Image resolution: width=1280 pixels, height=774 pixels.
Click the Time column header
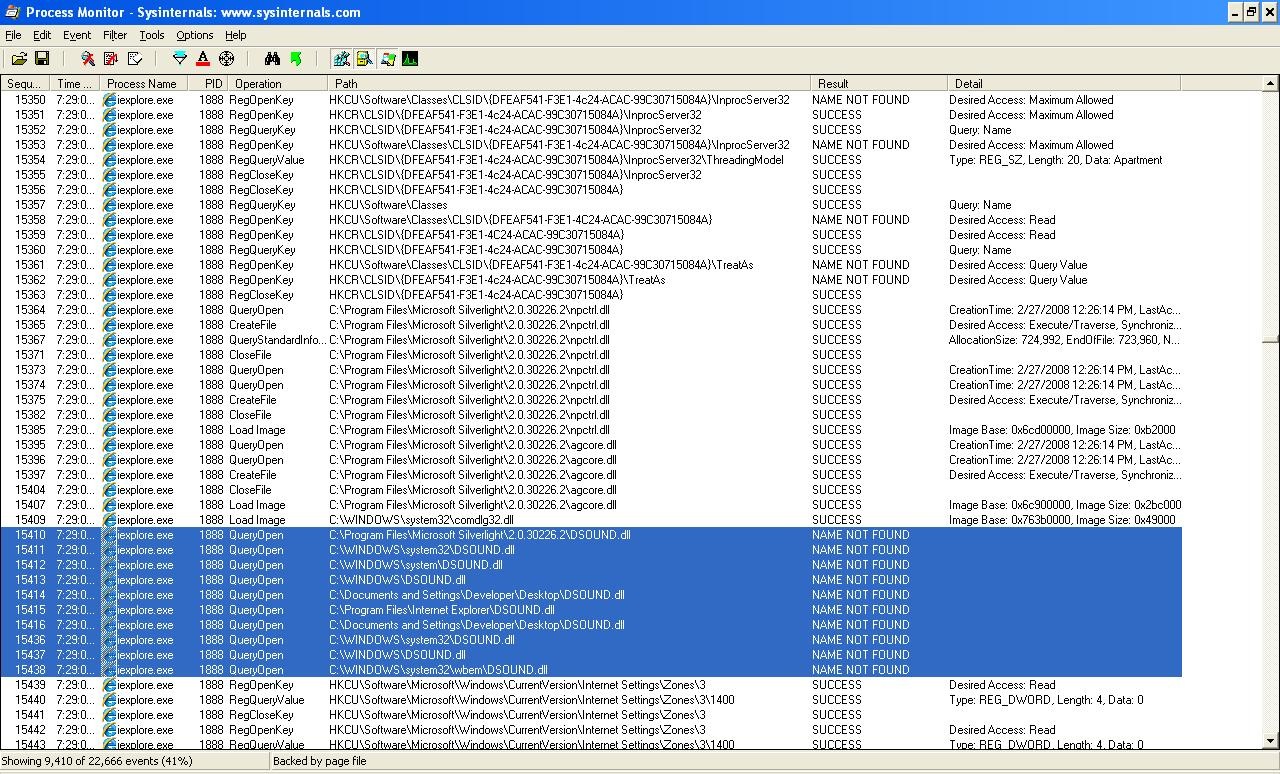75,84
